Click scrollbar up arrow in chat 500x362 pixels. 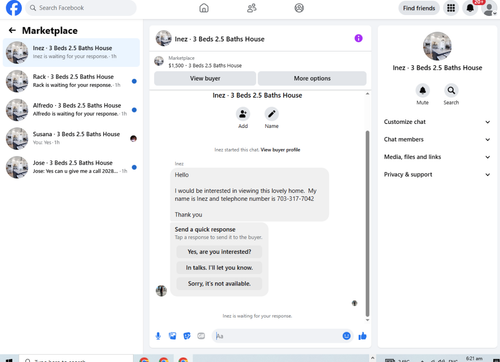(x=367, y=94)
